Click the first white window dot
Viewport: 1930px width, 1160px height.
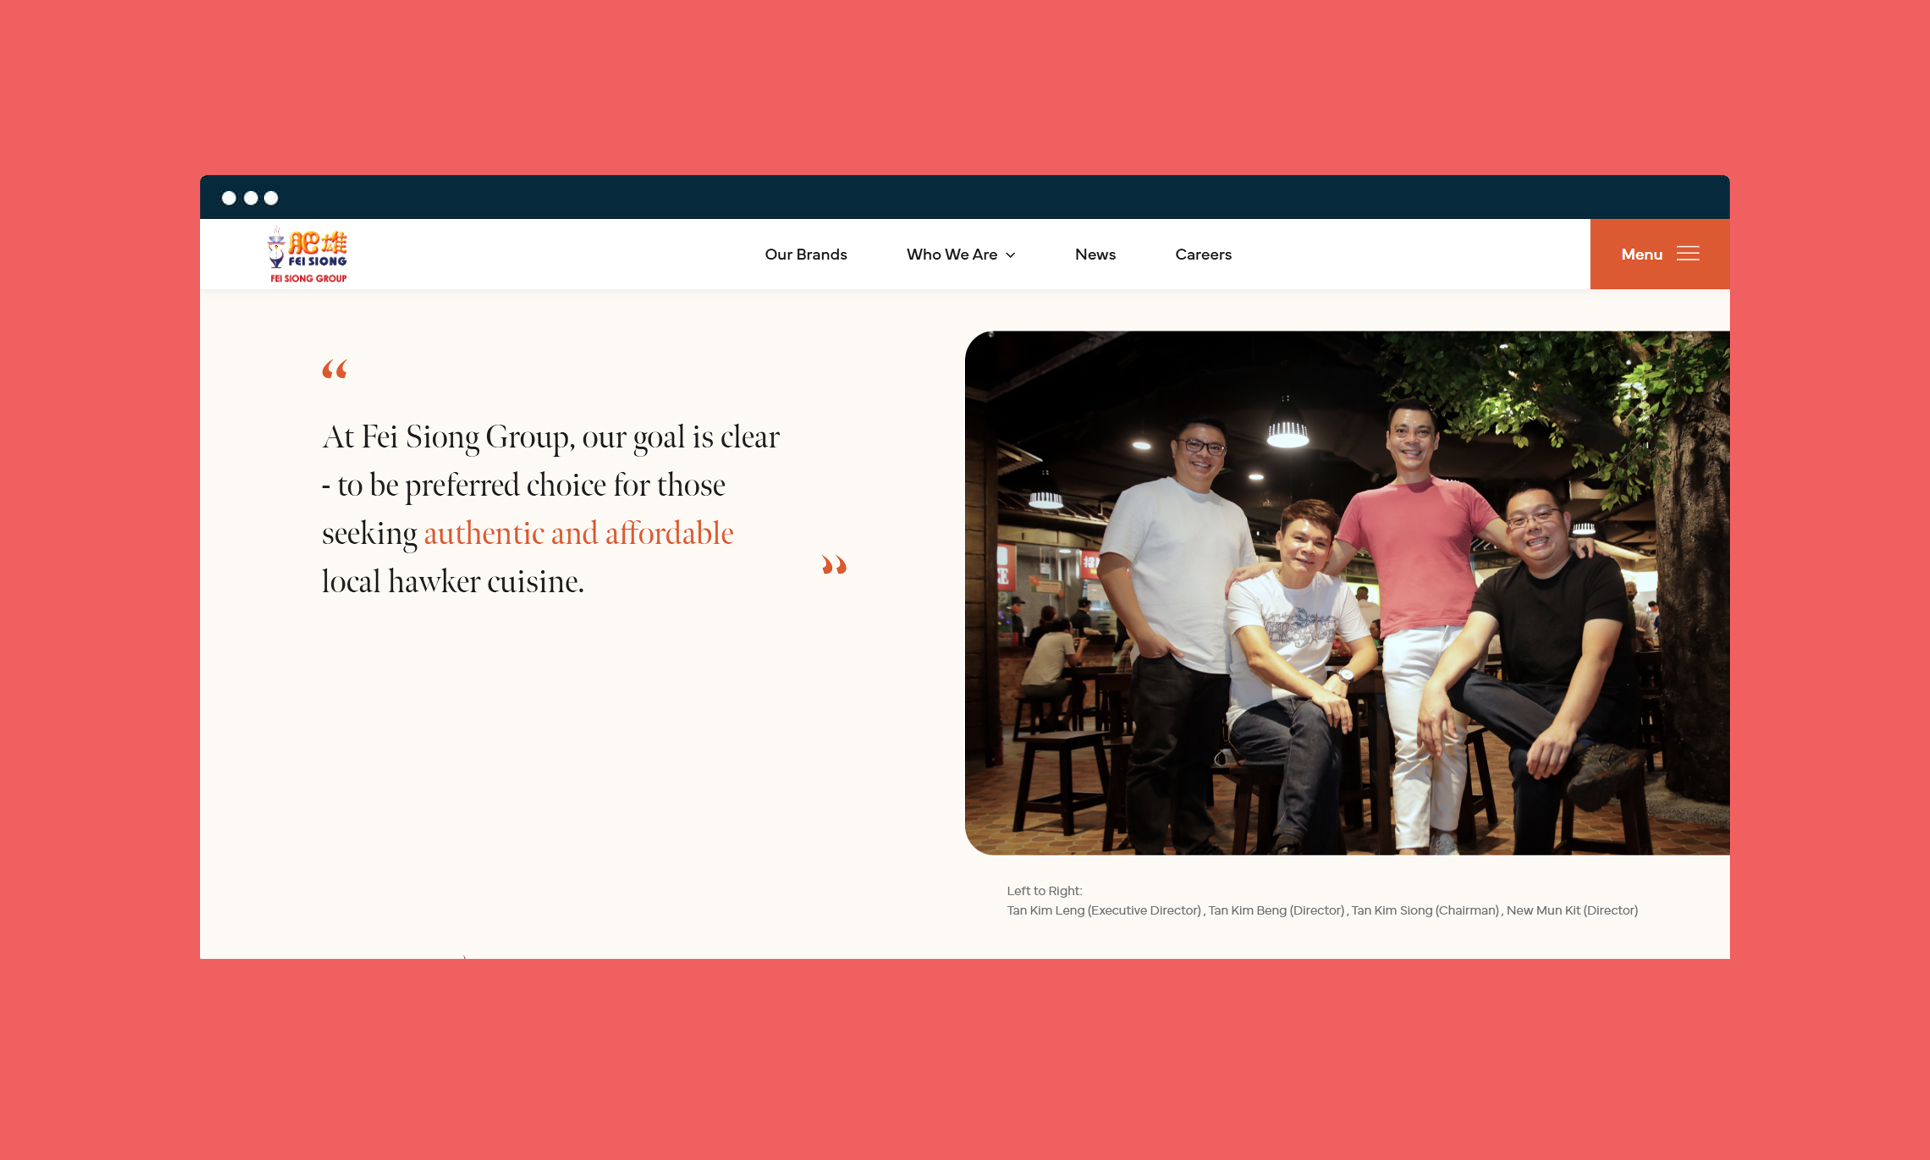coord(229,198)
